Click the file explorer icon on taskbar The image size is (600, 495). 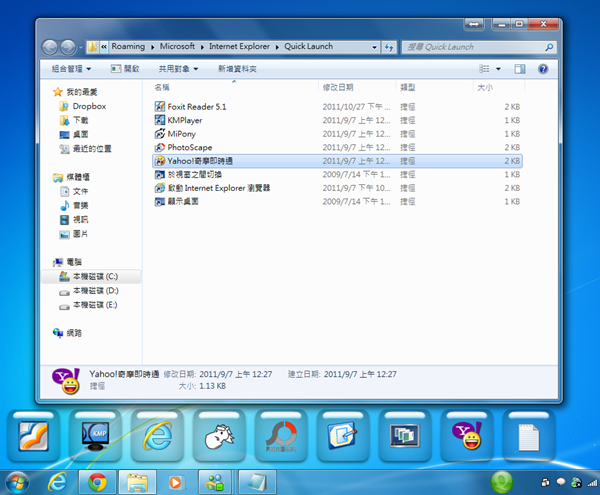(137, 482)
